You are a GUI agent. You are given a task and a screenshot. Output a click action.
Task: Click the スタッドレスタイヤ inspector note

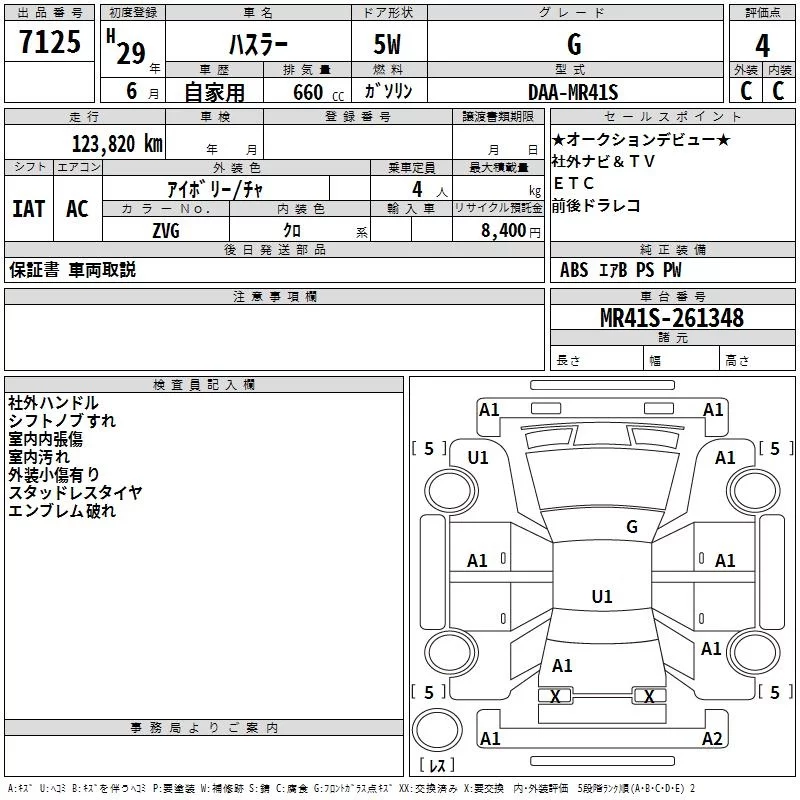click(x=75, y=492)
